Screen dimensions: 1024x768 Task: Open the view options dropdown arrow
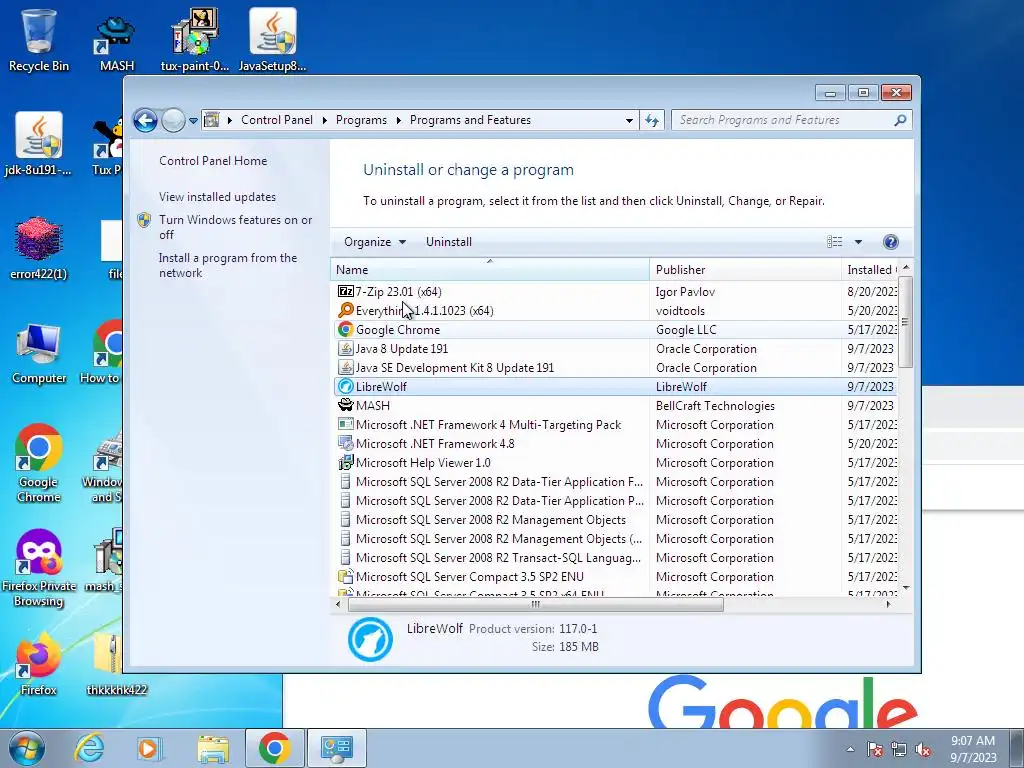(x=858, y=242)
